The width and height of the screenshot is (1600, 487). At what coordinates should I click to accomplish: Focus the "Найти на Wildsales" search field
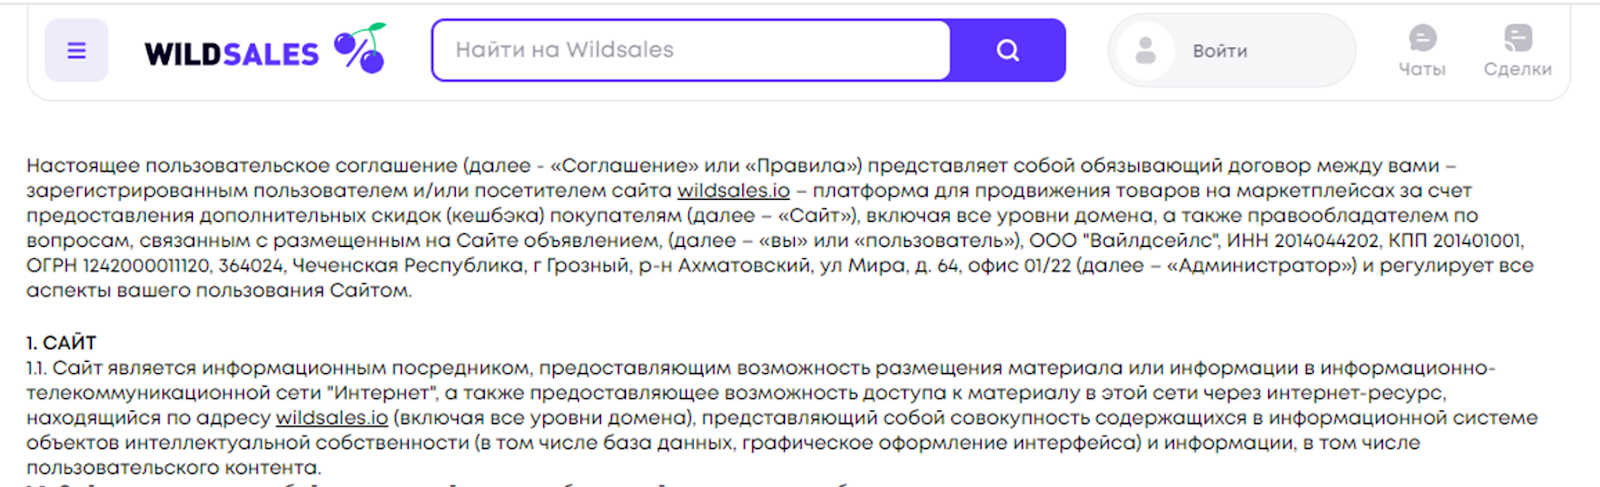[x=690, y=50]
